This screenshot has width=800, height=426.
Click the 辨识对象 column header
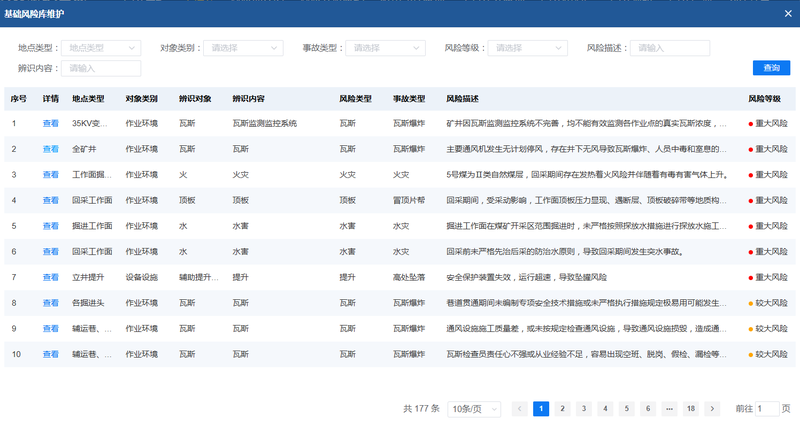click(195, 99)
